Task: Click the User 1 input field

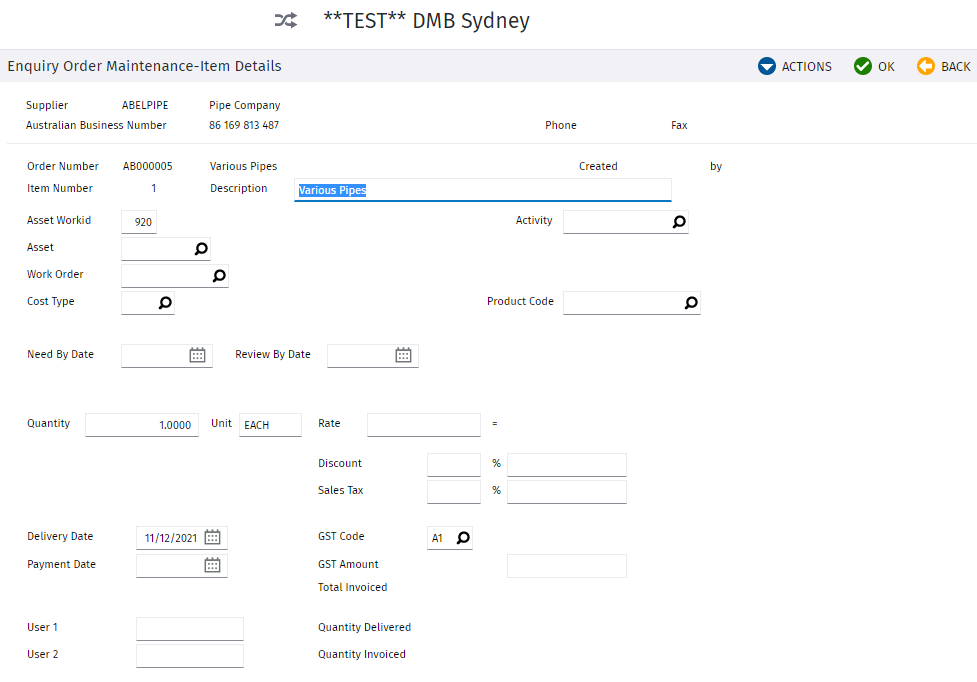Action: tap(190, 628)
